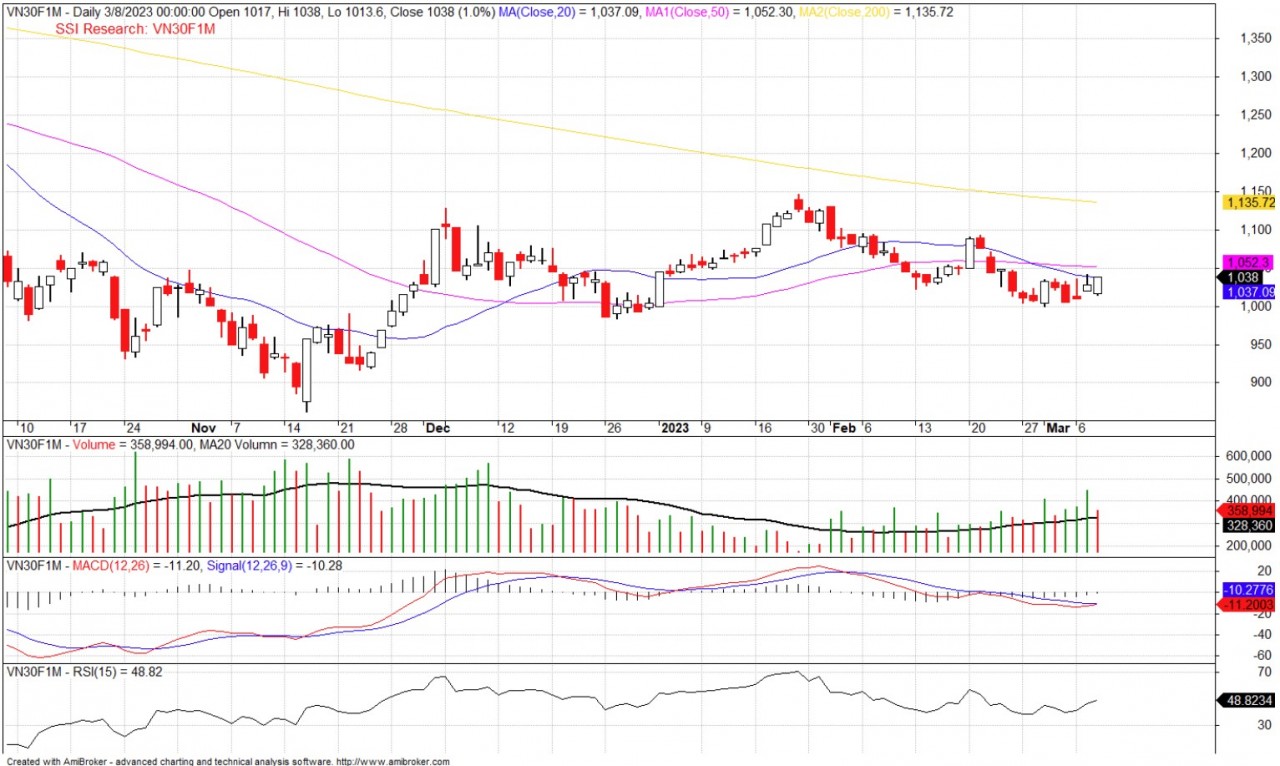Screen dimensions: 1280x766
Task: Click the amibroker.com link in the footer
Action: click(x=392, y=761)
